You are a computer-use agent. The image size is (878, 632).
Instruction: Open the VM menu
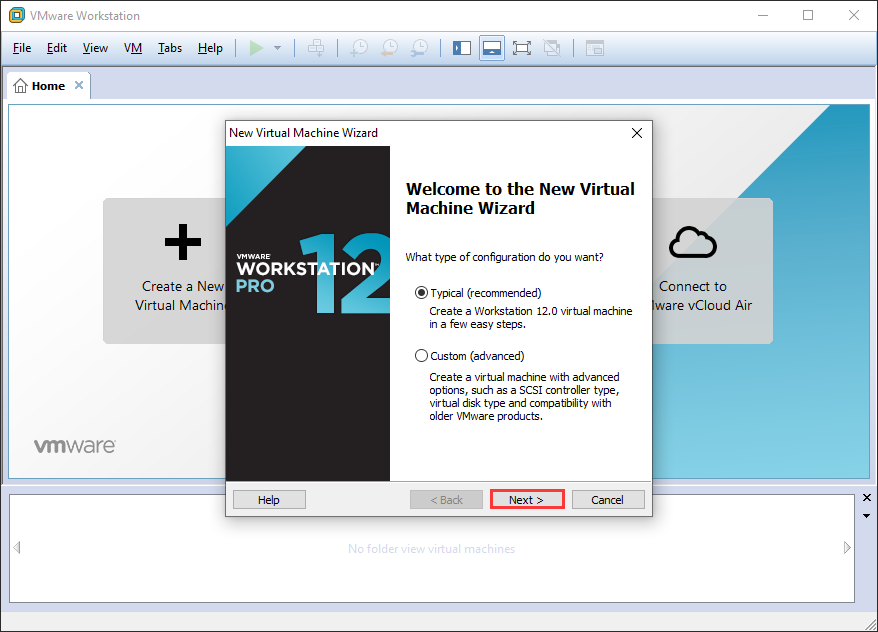133,48
